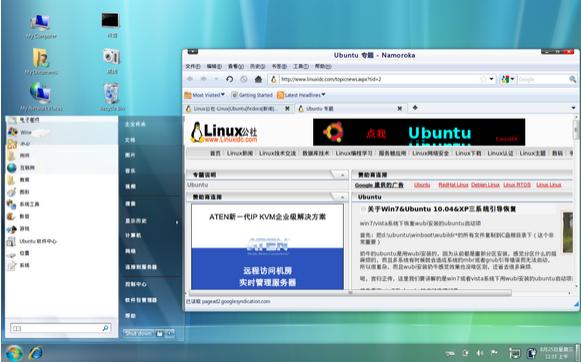This screenshot has width=581, height=362.
Task: Open the list all tabs dropdown
Action: (574, 108)
